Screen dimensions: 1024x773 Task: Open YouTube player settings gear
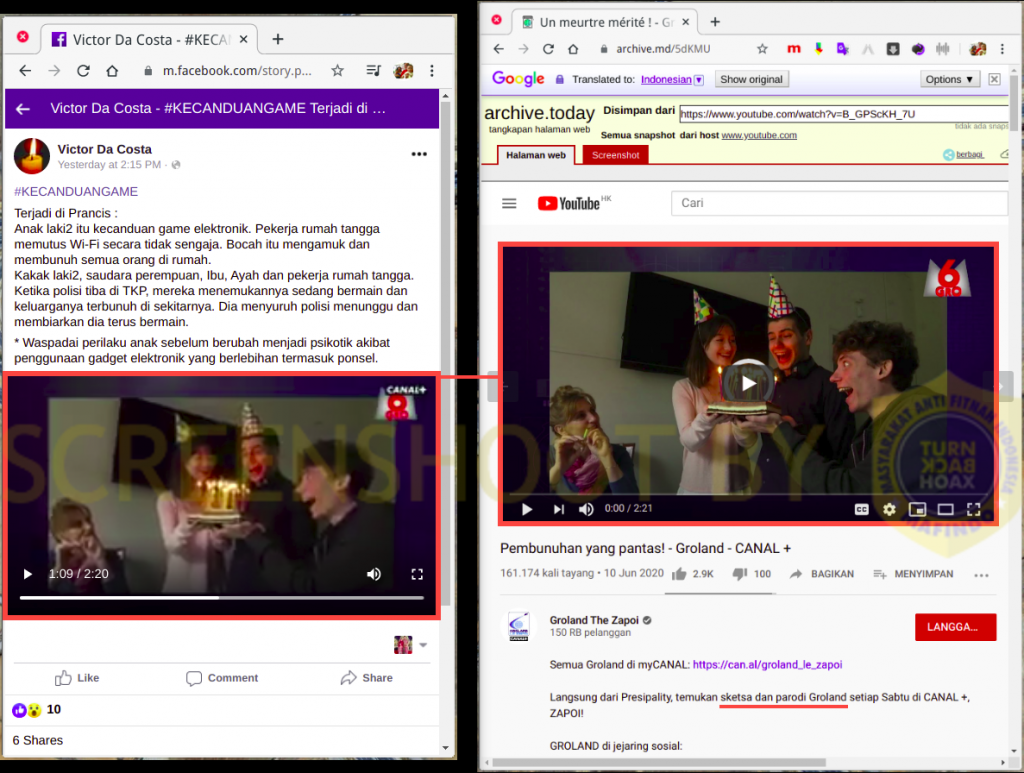pyautogui.click(x=889, y=509)
